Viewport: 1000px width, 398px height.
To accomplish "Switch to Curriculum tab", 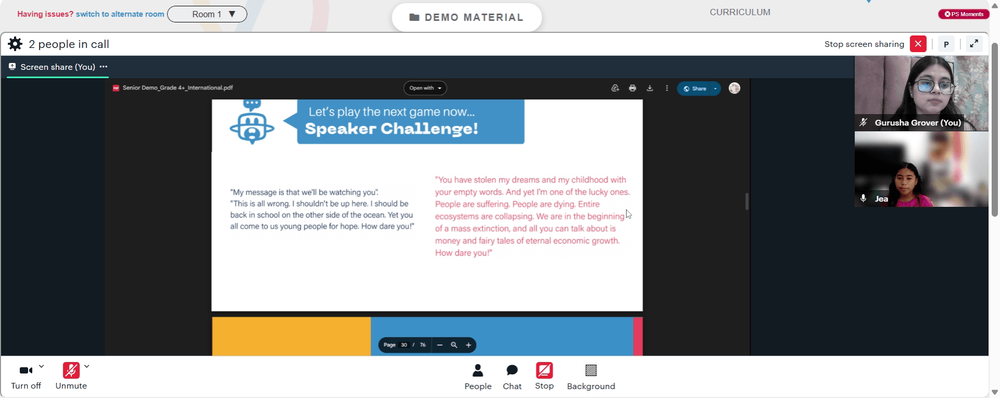I will coord(740,12).
